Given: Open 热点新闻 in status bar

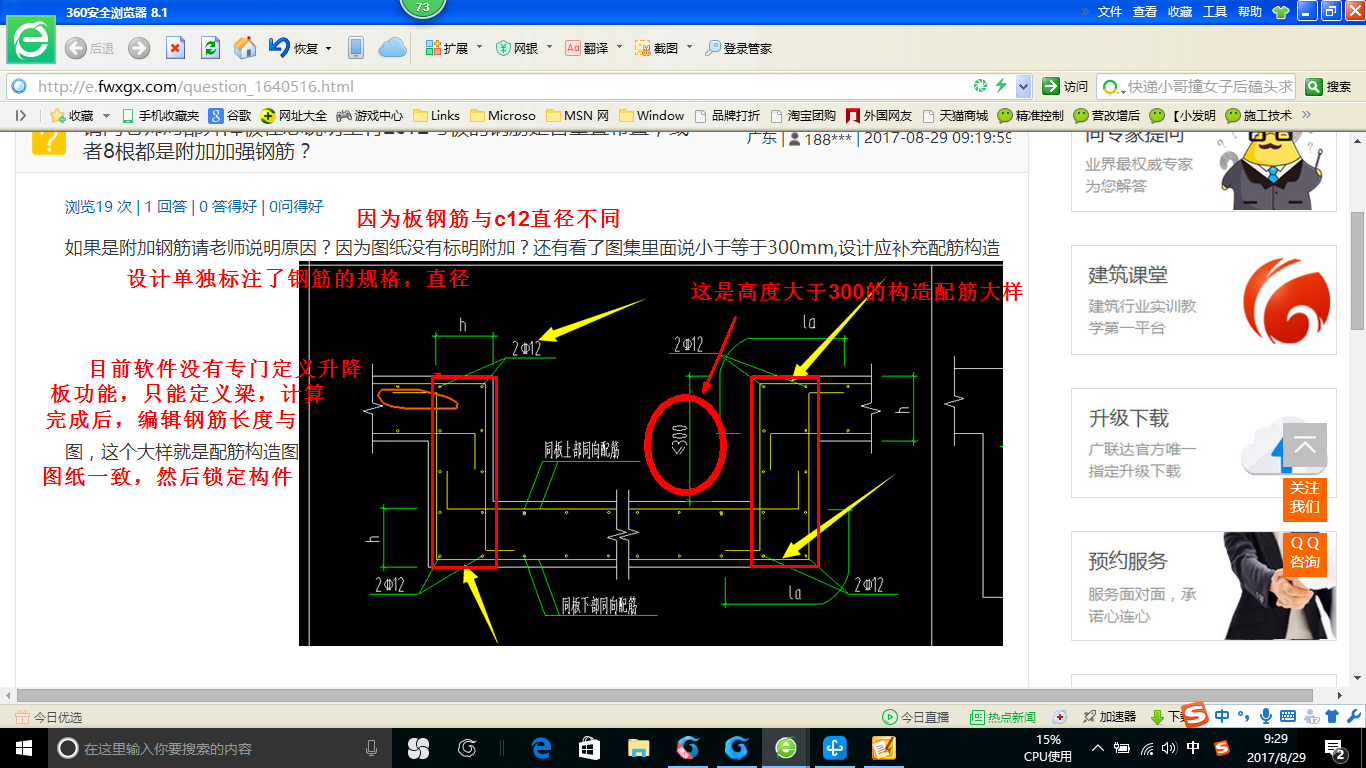Looking at the screenshot, I should coord(1003,717).
